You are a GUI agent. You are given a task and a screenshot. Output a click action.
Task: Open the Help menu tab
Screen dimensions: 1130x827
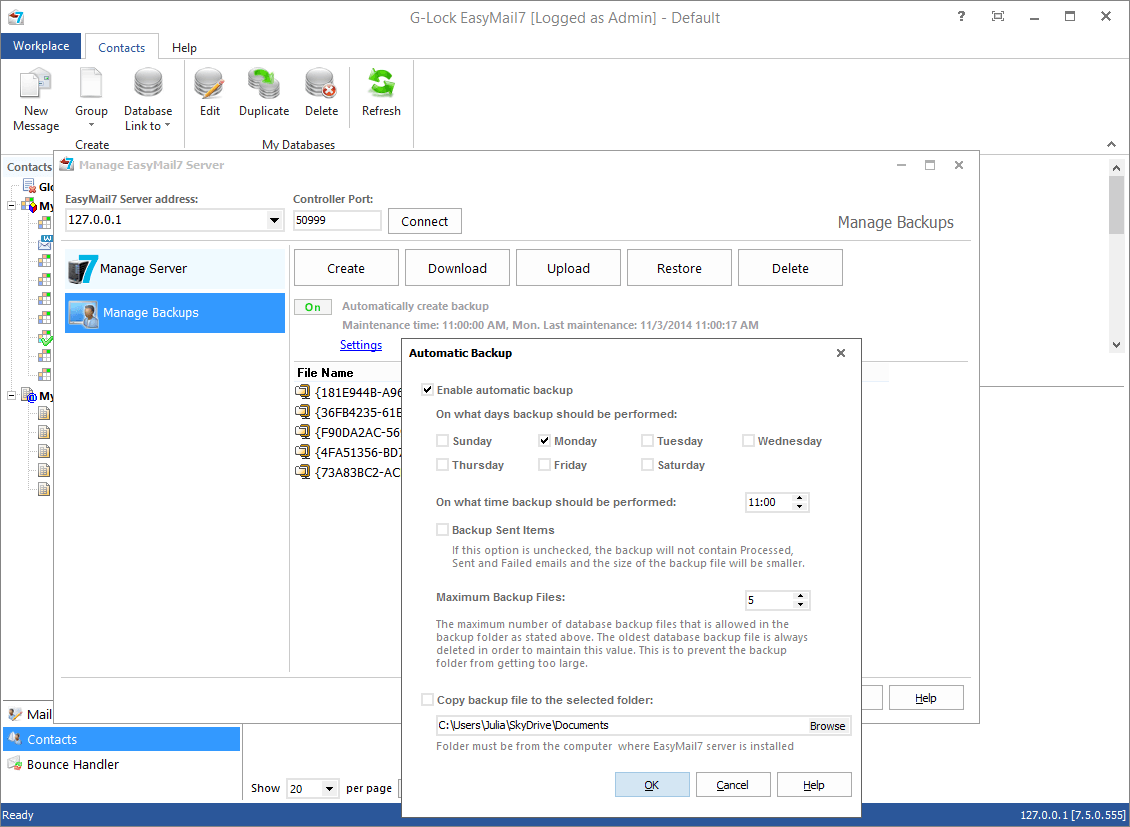(x=184, y=46)
